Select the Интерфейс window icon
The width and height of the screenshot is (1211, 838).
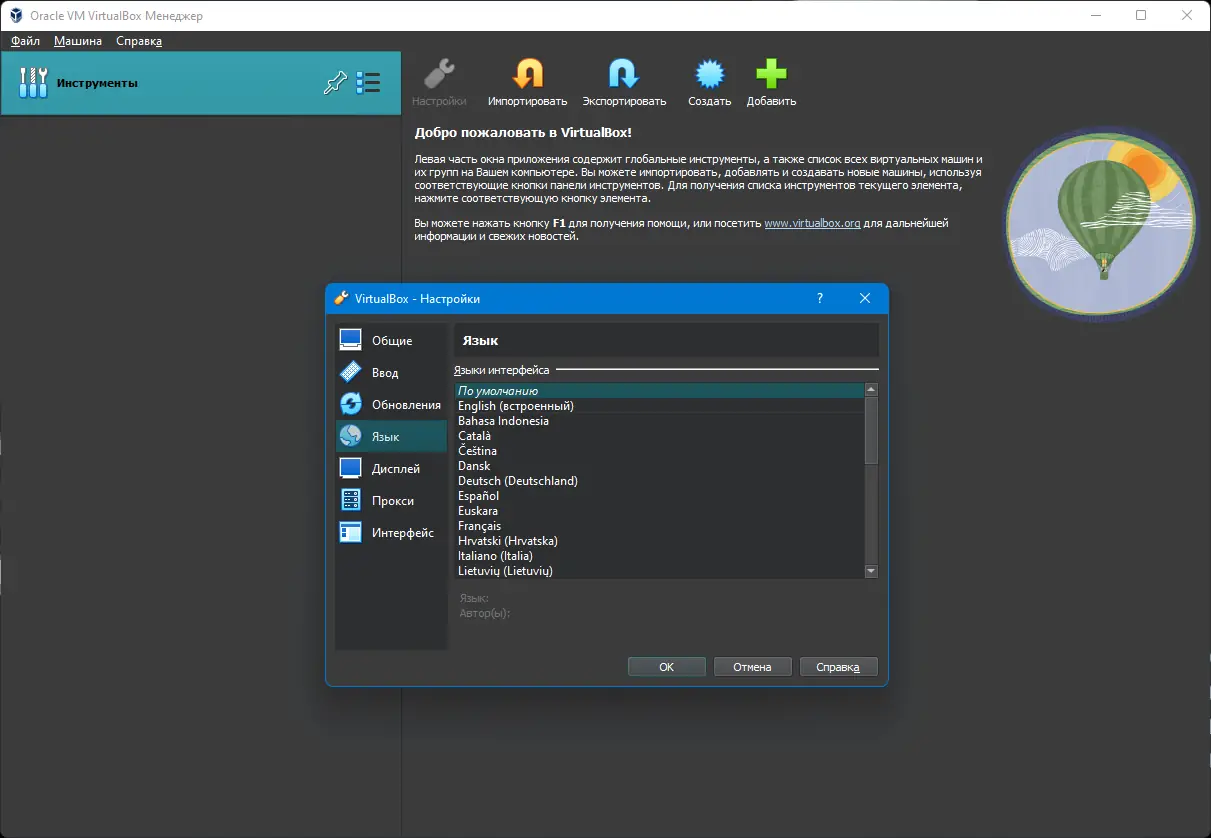point(350,532)
